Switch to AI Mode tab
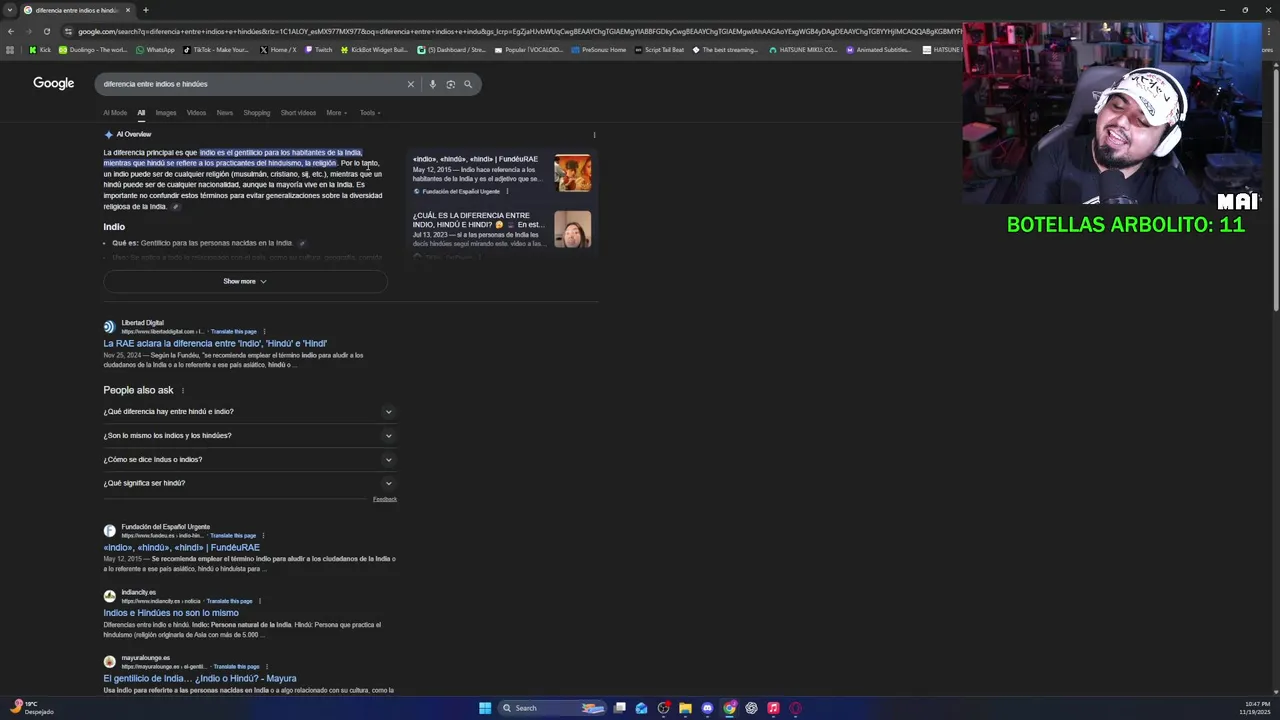 point(115,113)
